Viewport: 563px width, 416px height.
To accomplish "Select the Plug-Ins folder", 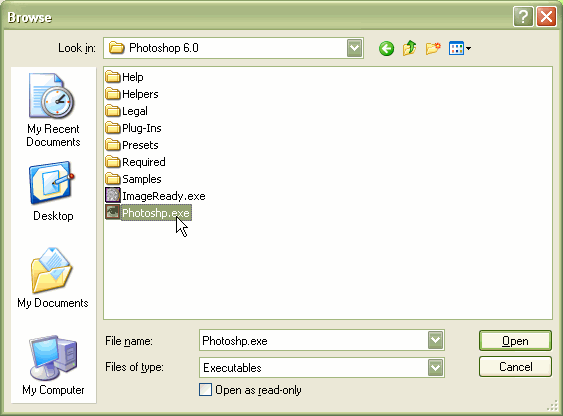I will 134,128.
